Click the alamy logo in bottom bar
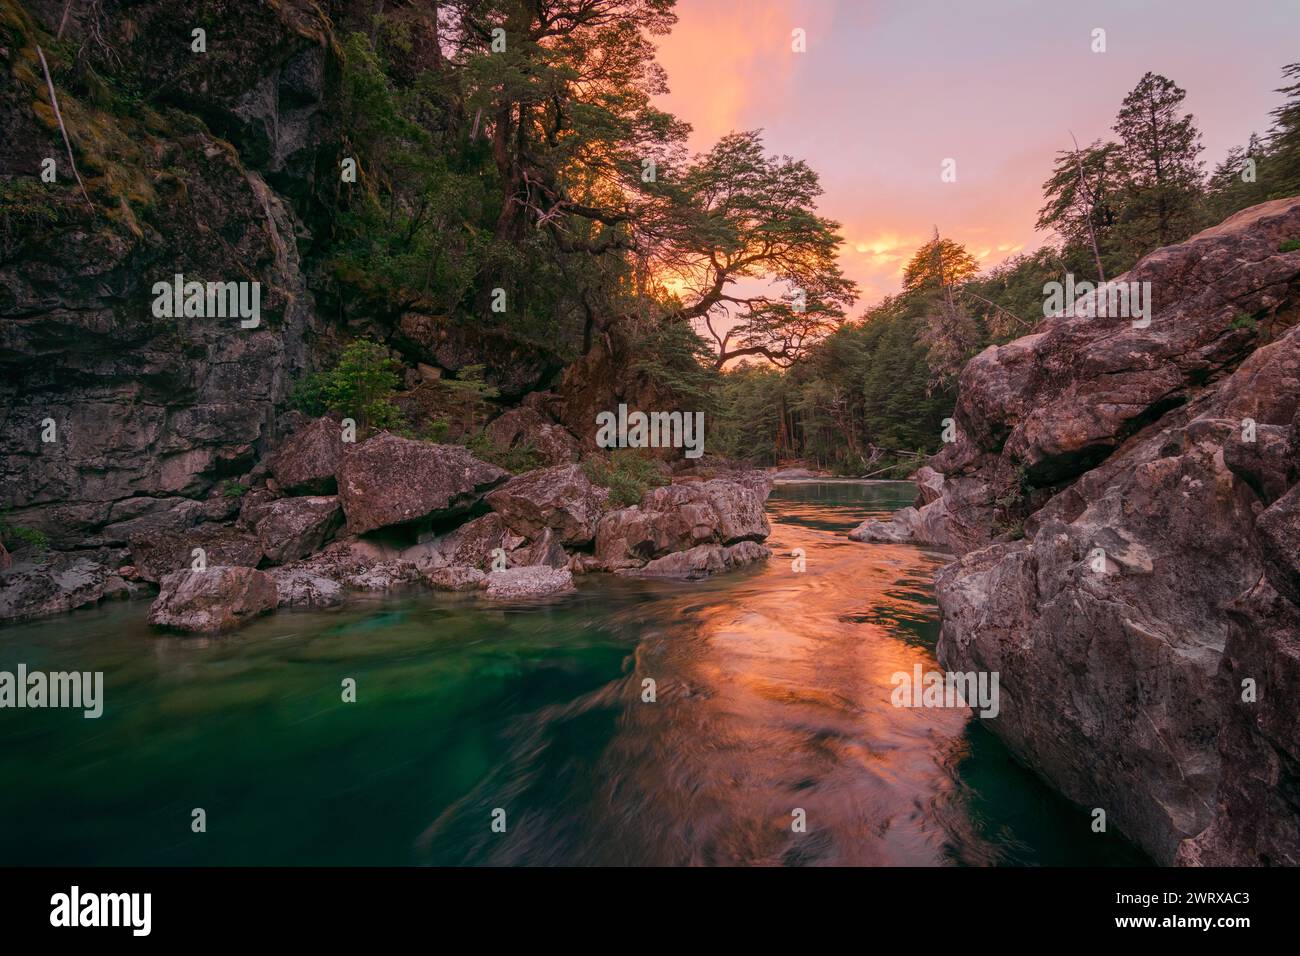 (101, 911)
